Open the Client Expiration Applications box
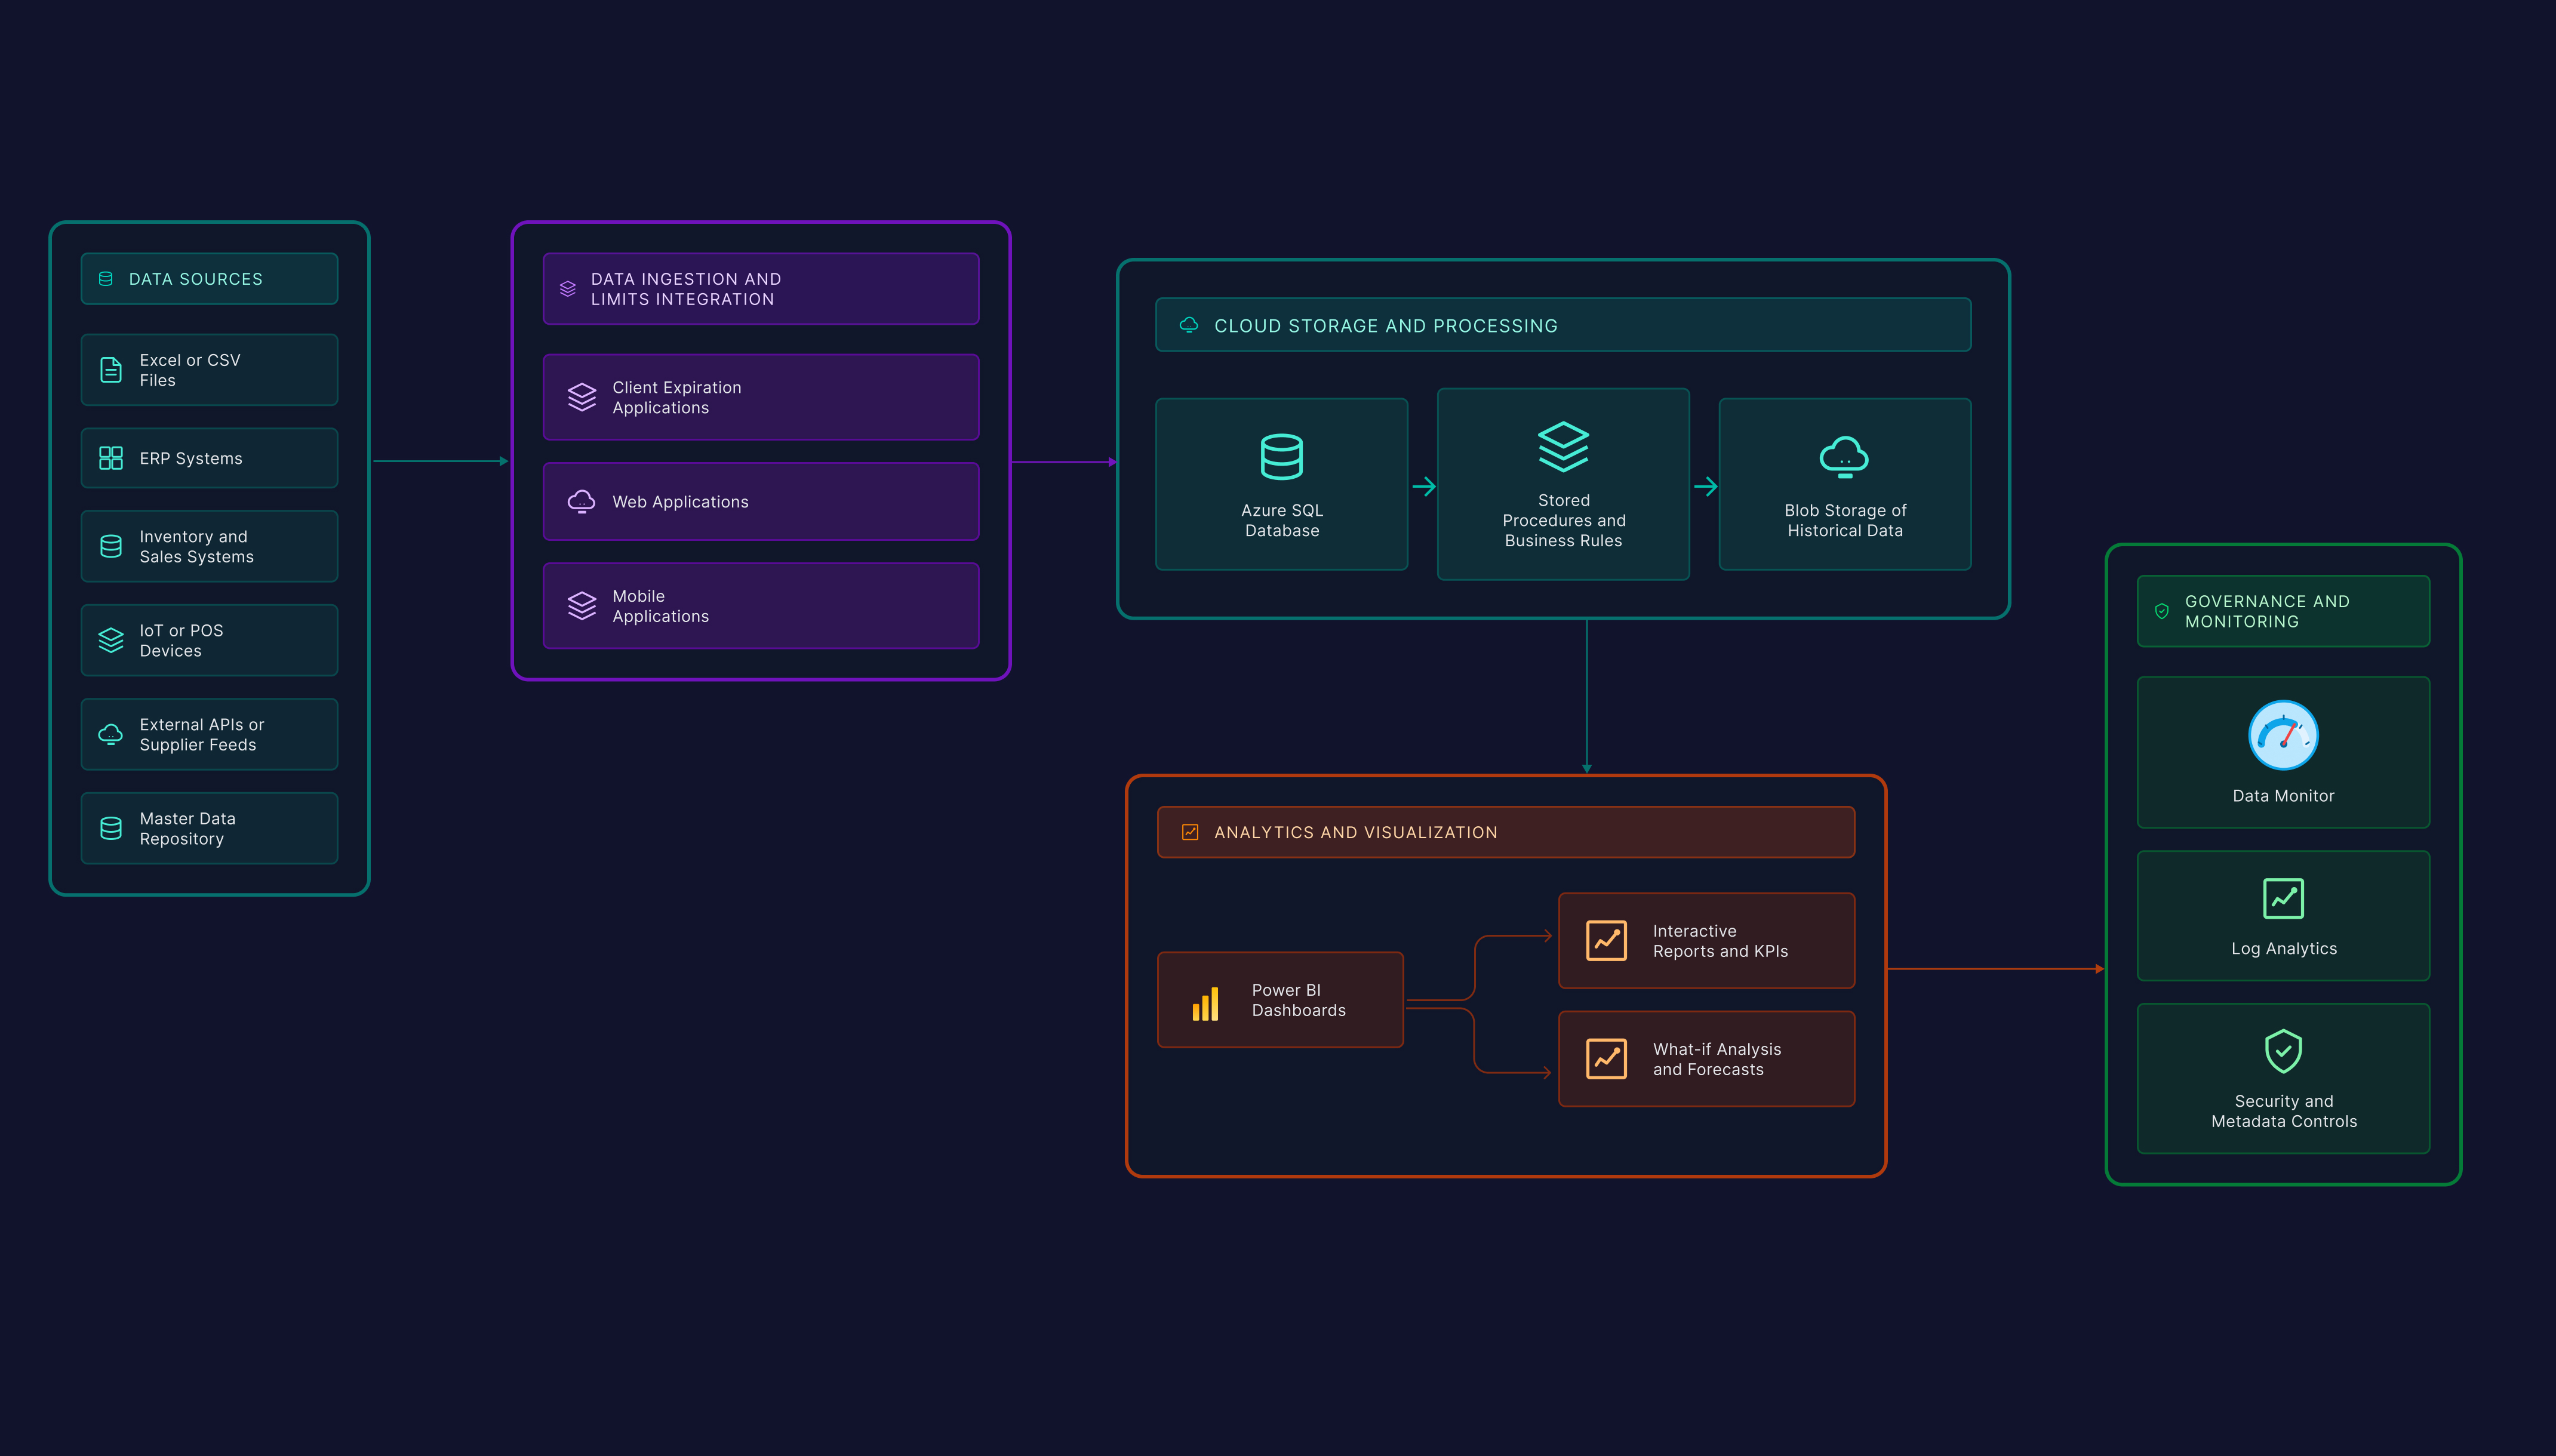The width and height of the screenshot is (2556, 1456). pos(760,397)
